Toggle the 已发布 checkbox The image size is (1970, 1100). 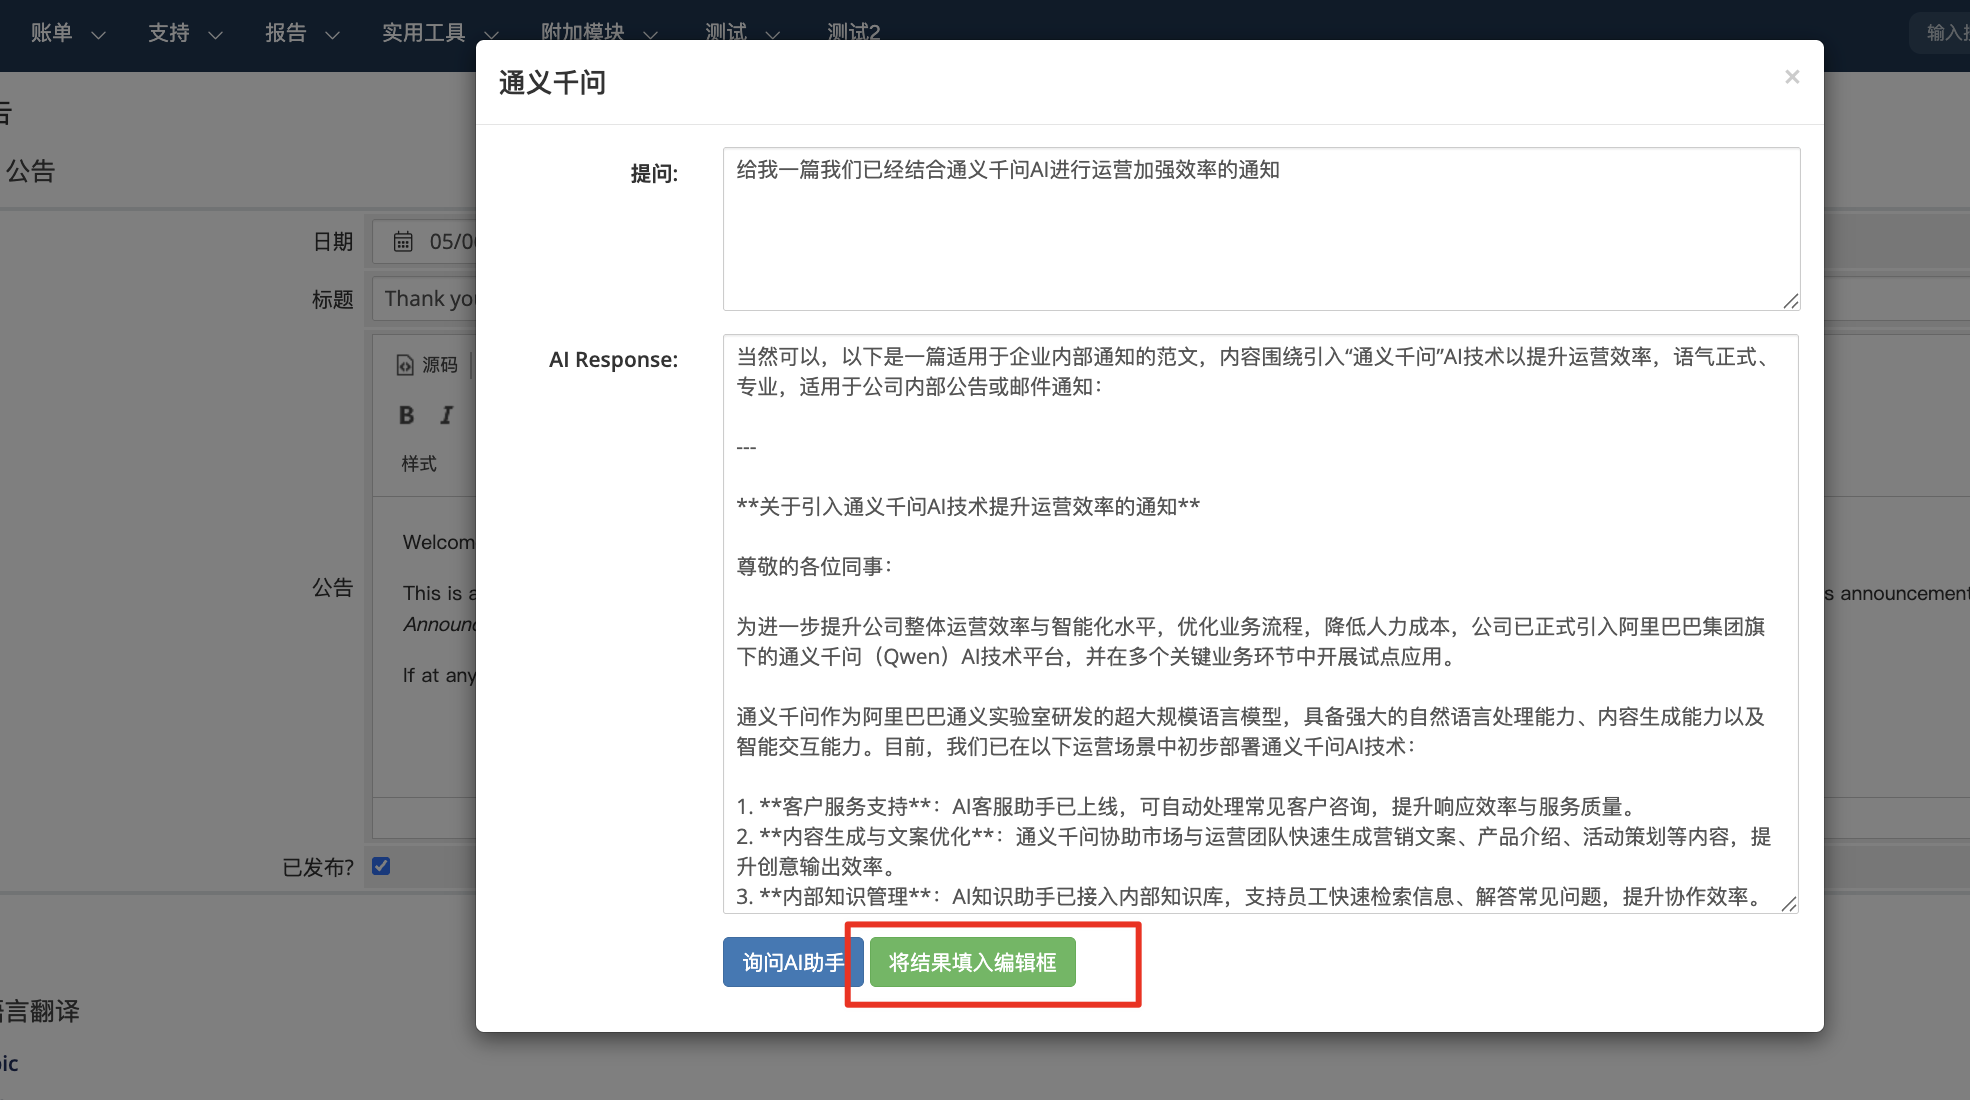click(381, 866)
